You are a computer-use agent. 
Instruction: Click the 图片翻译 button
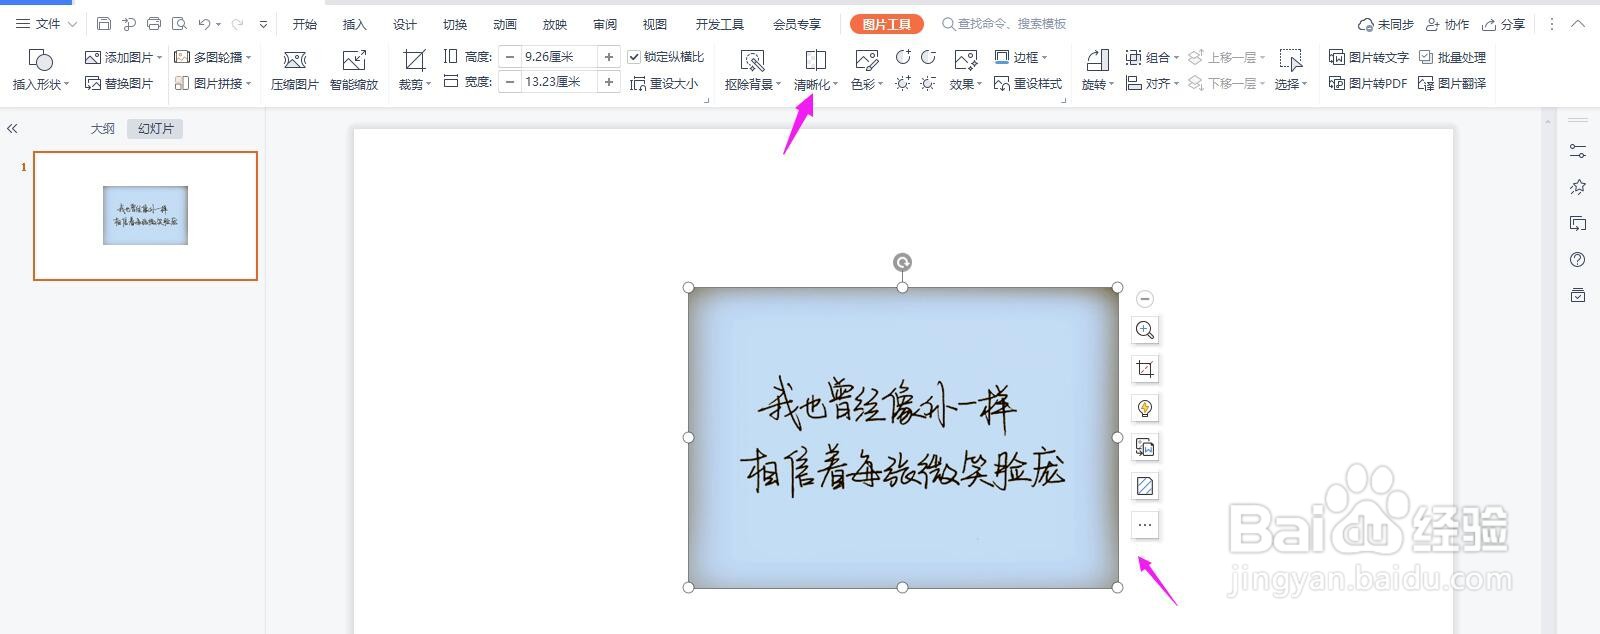point(1453,83)
